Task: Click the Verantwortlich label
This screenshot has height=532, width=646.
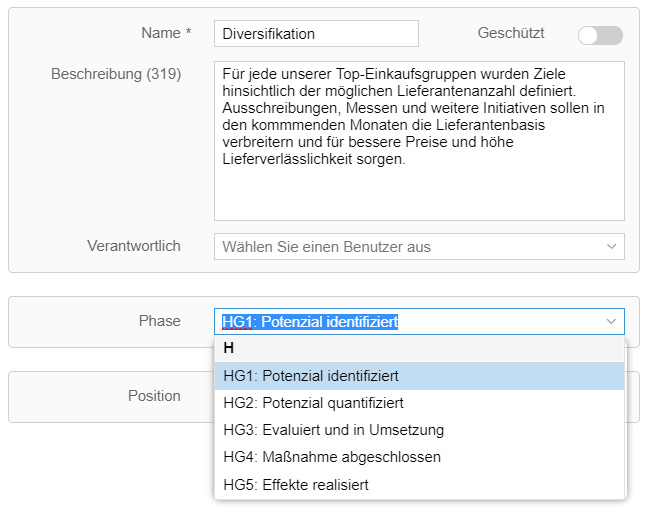Action: pos(134,245)
